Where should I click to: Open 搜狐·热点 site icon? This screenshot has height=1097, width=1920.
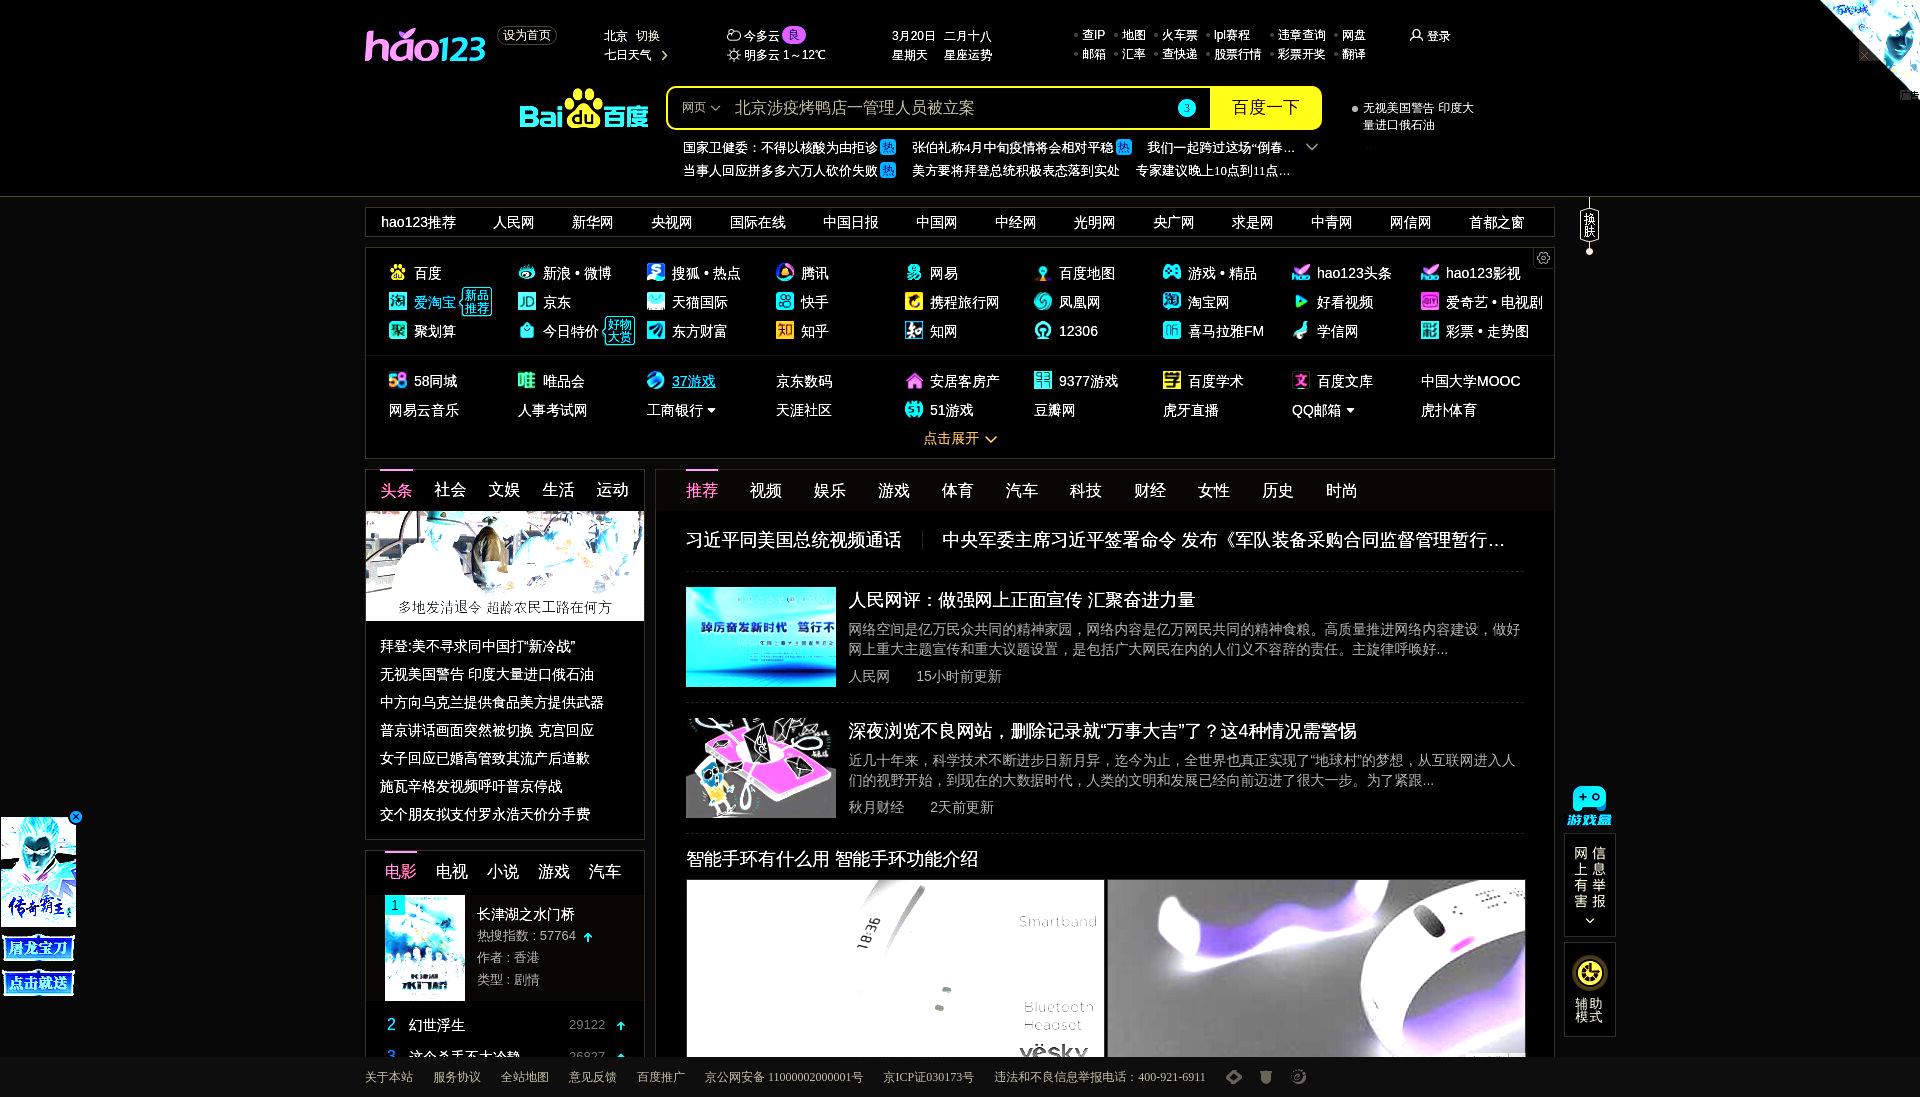click(656, 272)
